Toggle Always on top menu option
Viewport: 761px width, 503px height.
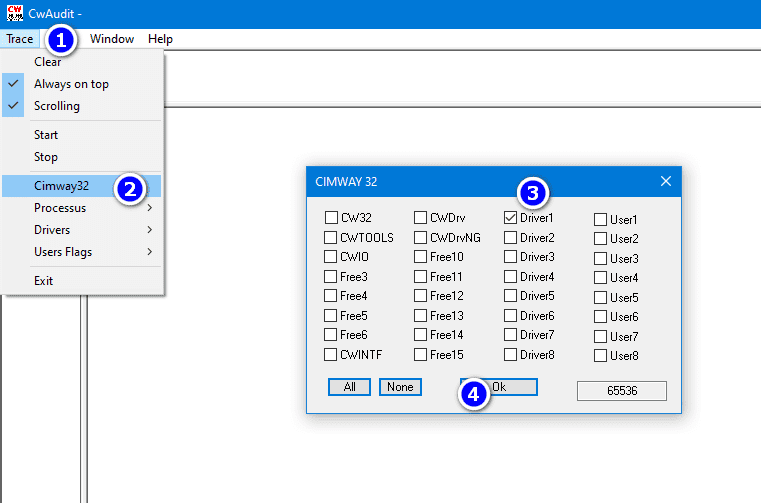click(x=71, y=84)
